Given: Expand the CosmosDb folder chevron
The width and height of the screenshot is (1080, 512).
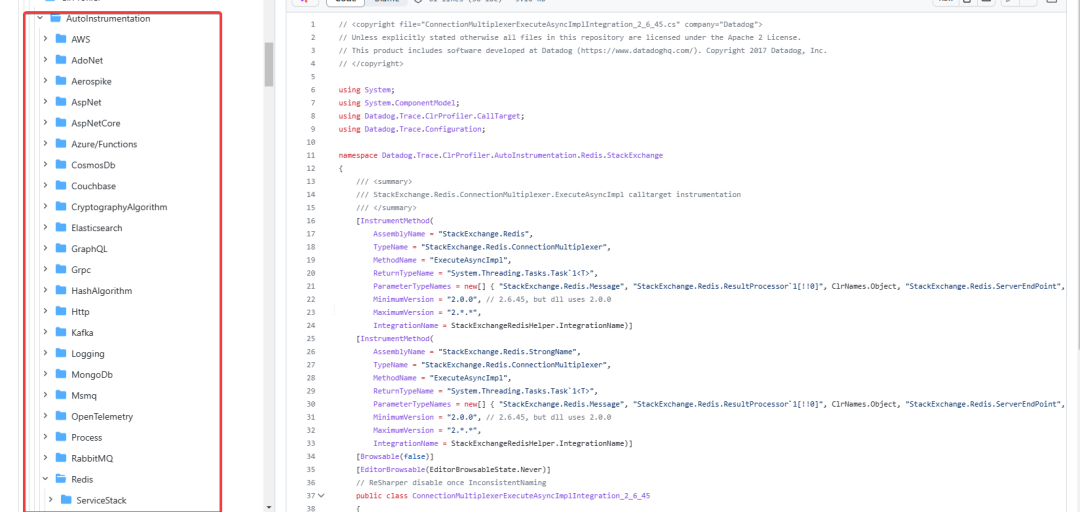Looking at the screenshot, I should click(x=45, y=164).
